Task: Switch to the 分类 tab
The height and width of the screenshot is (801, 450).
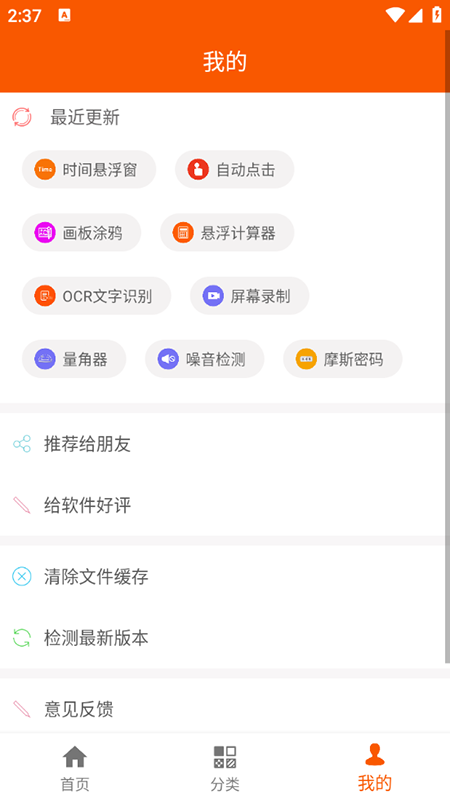Action: (x=225, y=767)
